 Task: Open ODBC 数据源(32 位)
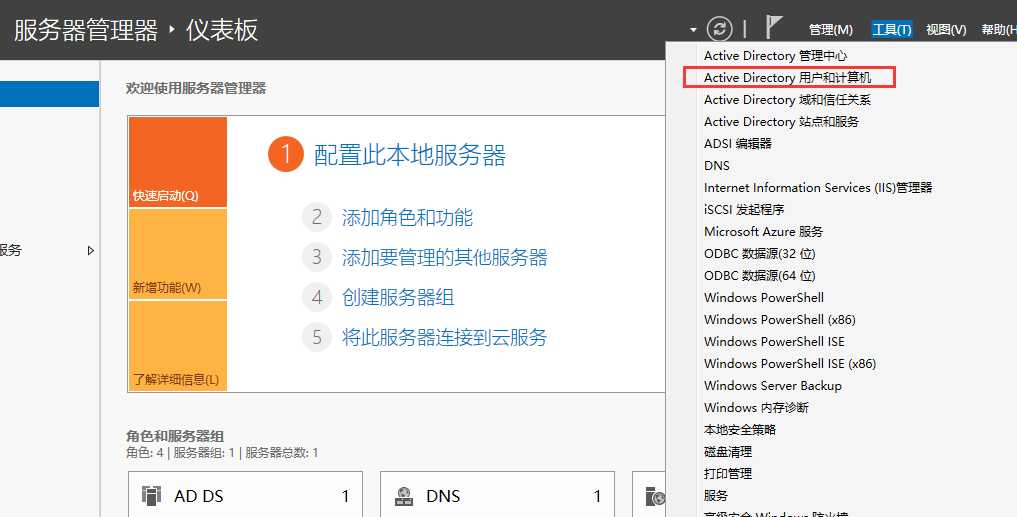click(760, 254)
